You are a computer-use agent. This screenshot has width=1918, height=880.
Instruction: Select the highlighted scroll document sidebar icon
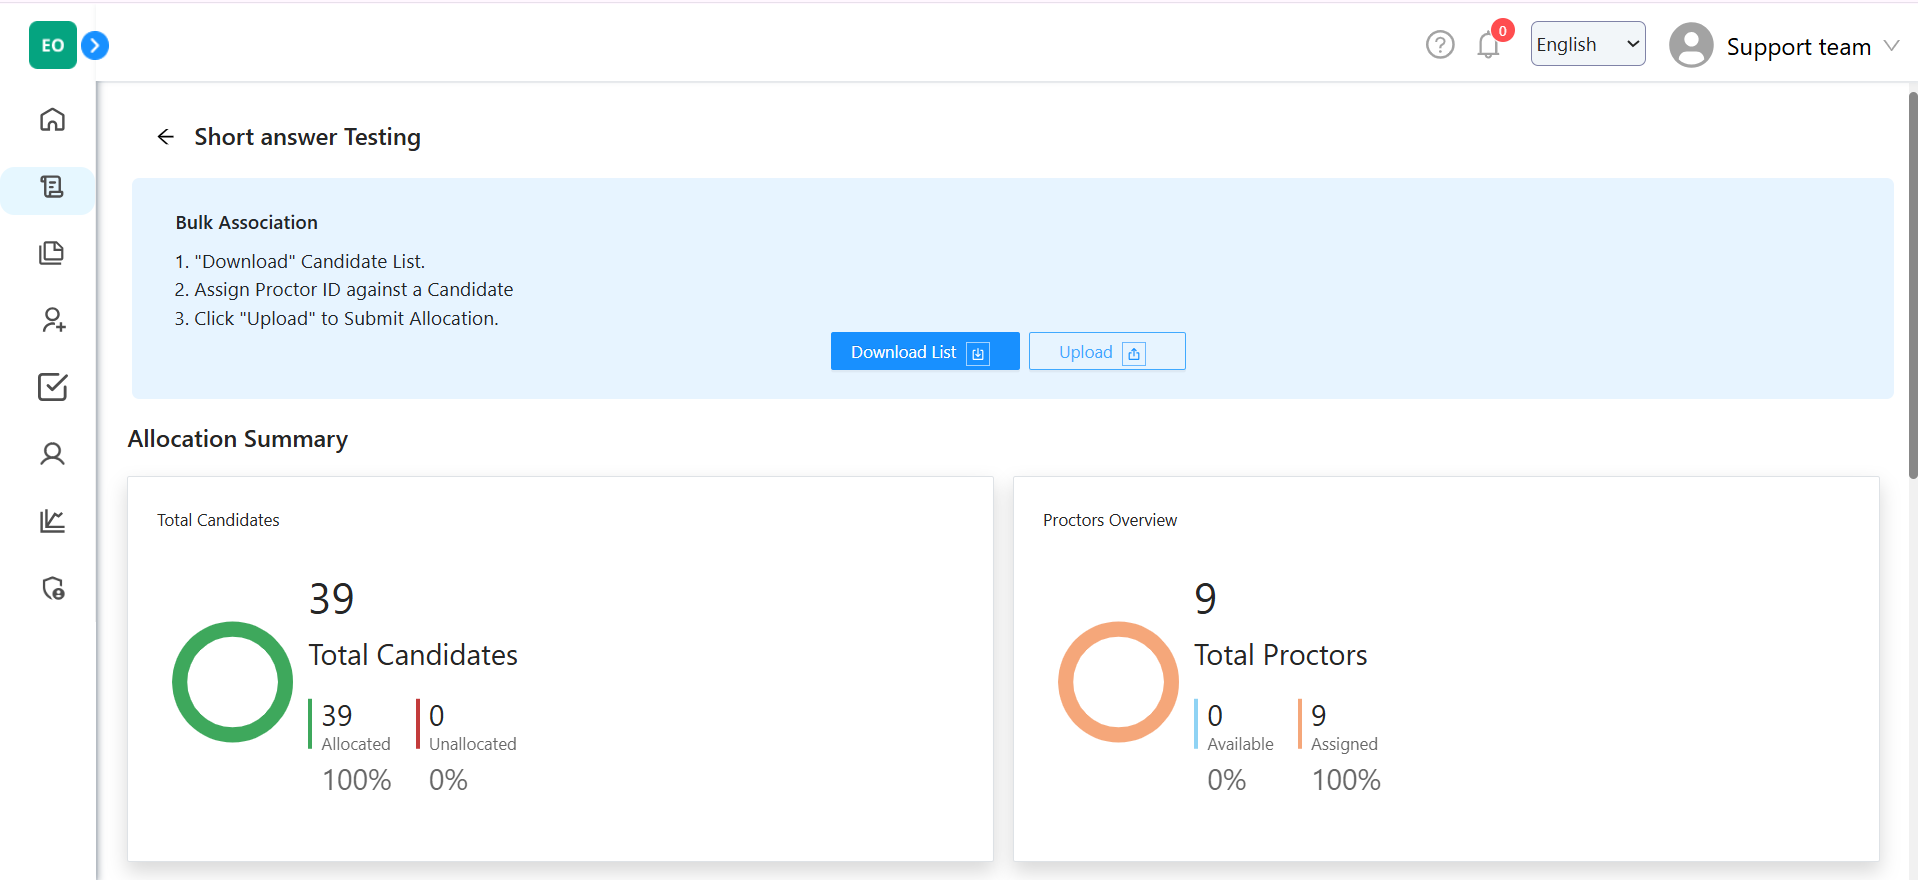(x=52, y=187)
